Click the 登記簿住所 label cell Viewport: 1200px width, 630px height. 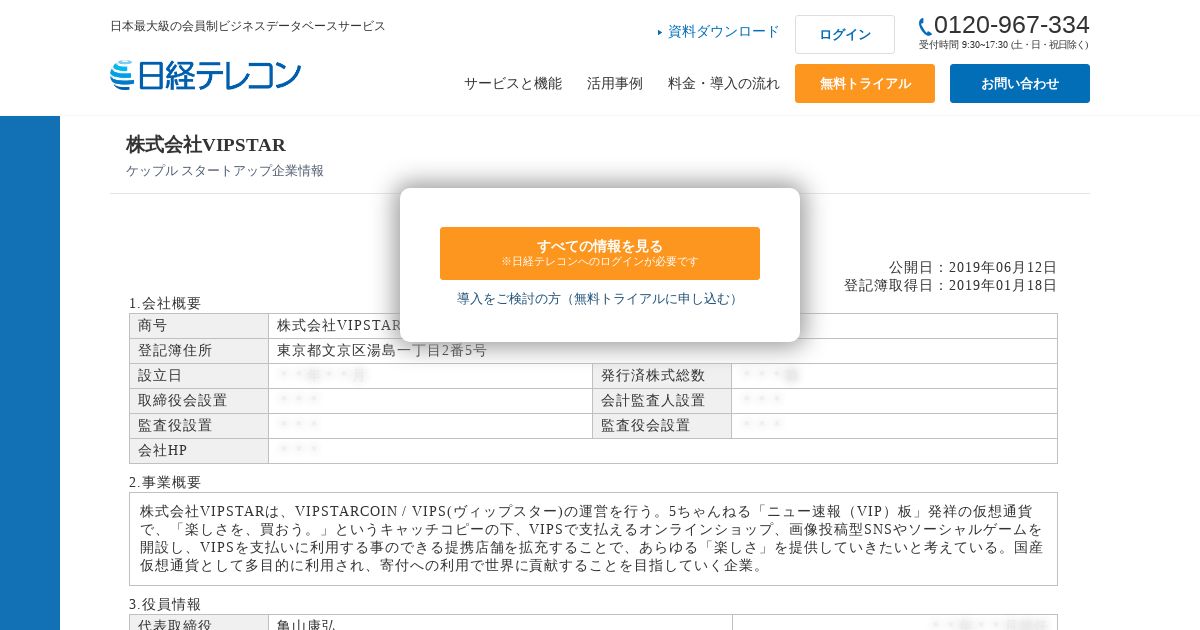(199, 351)
